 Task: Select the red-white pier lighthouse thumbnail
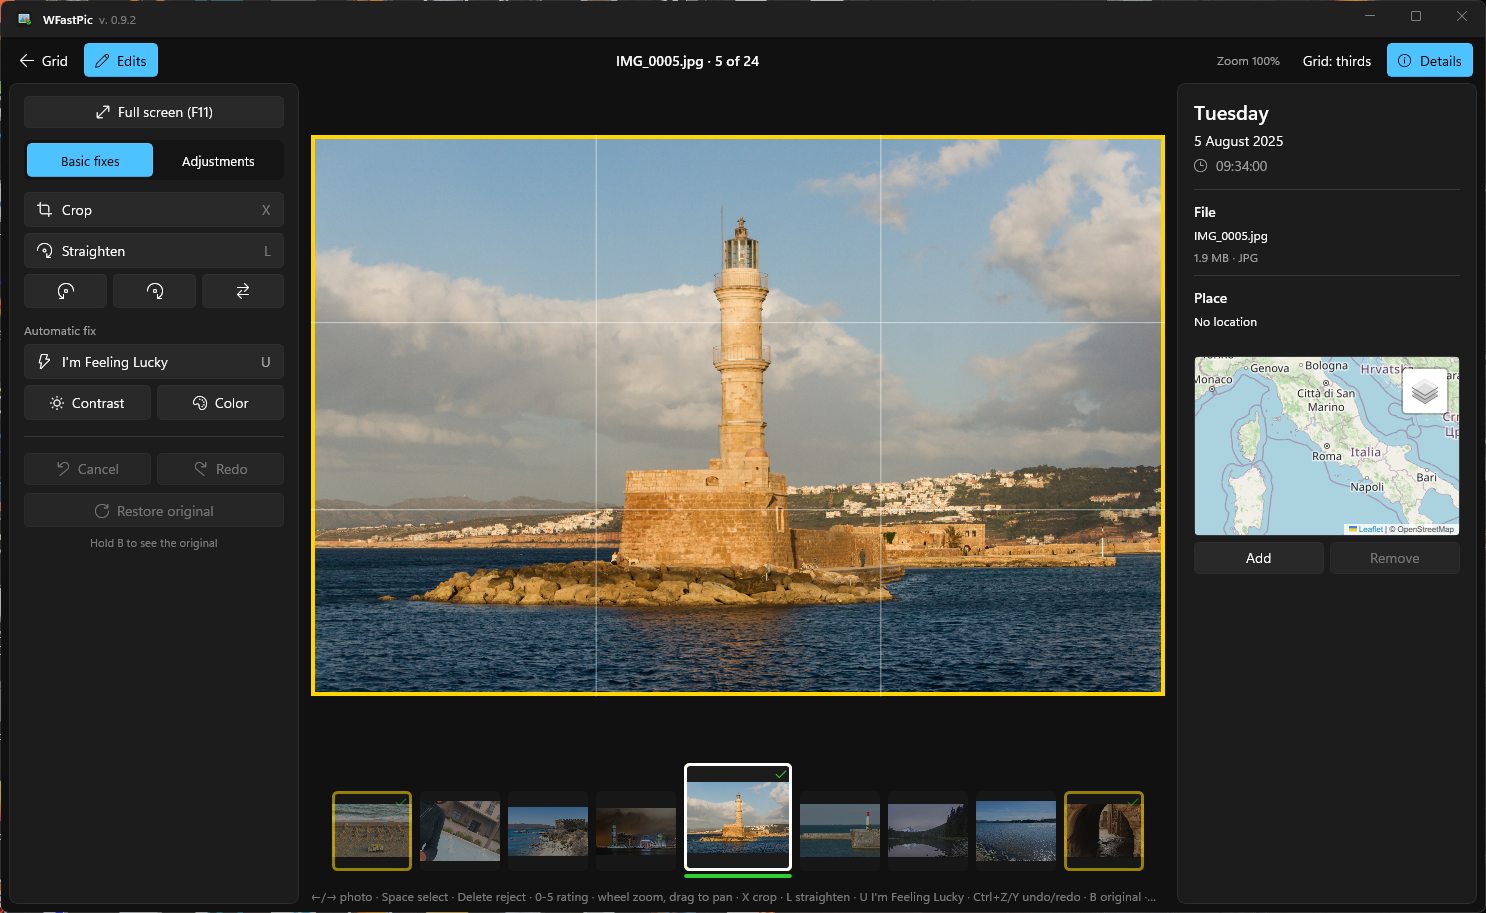tap(840, 829)
